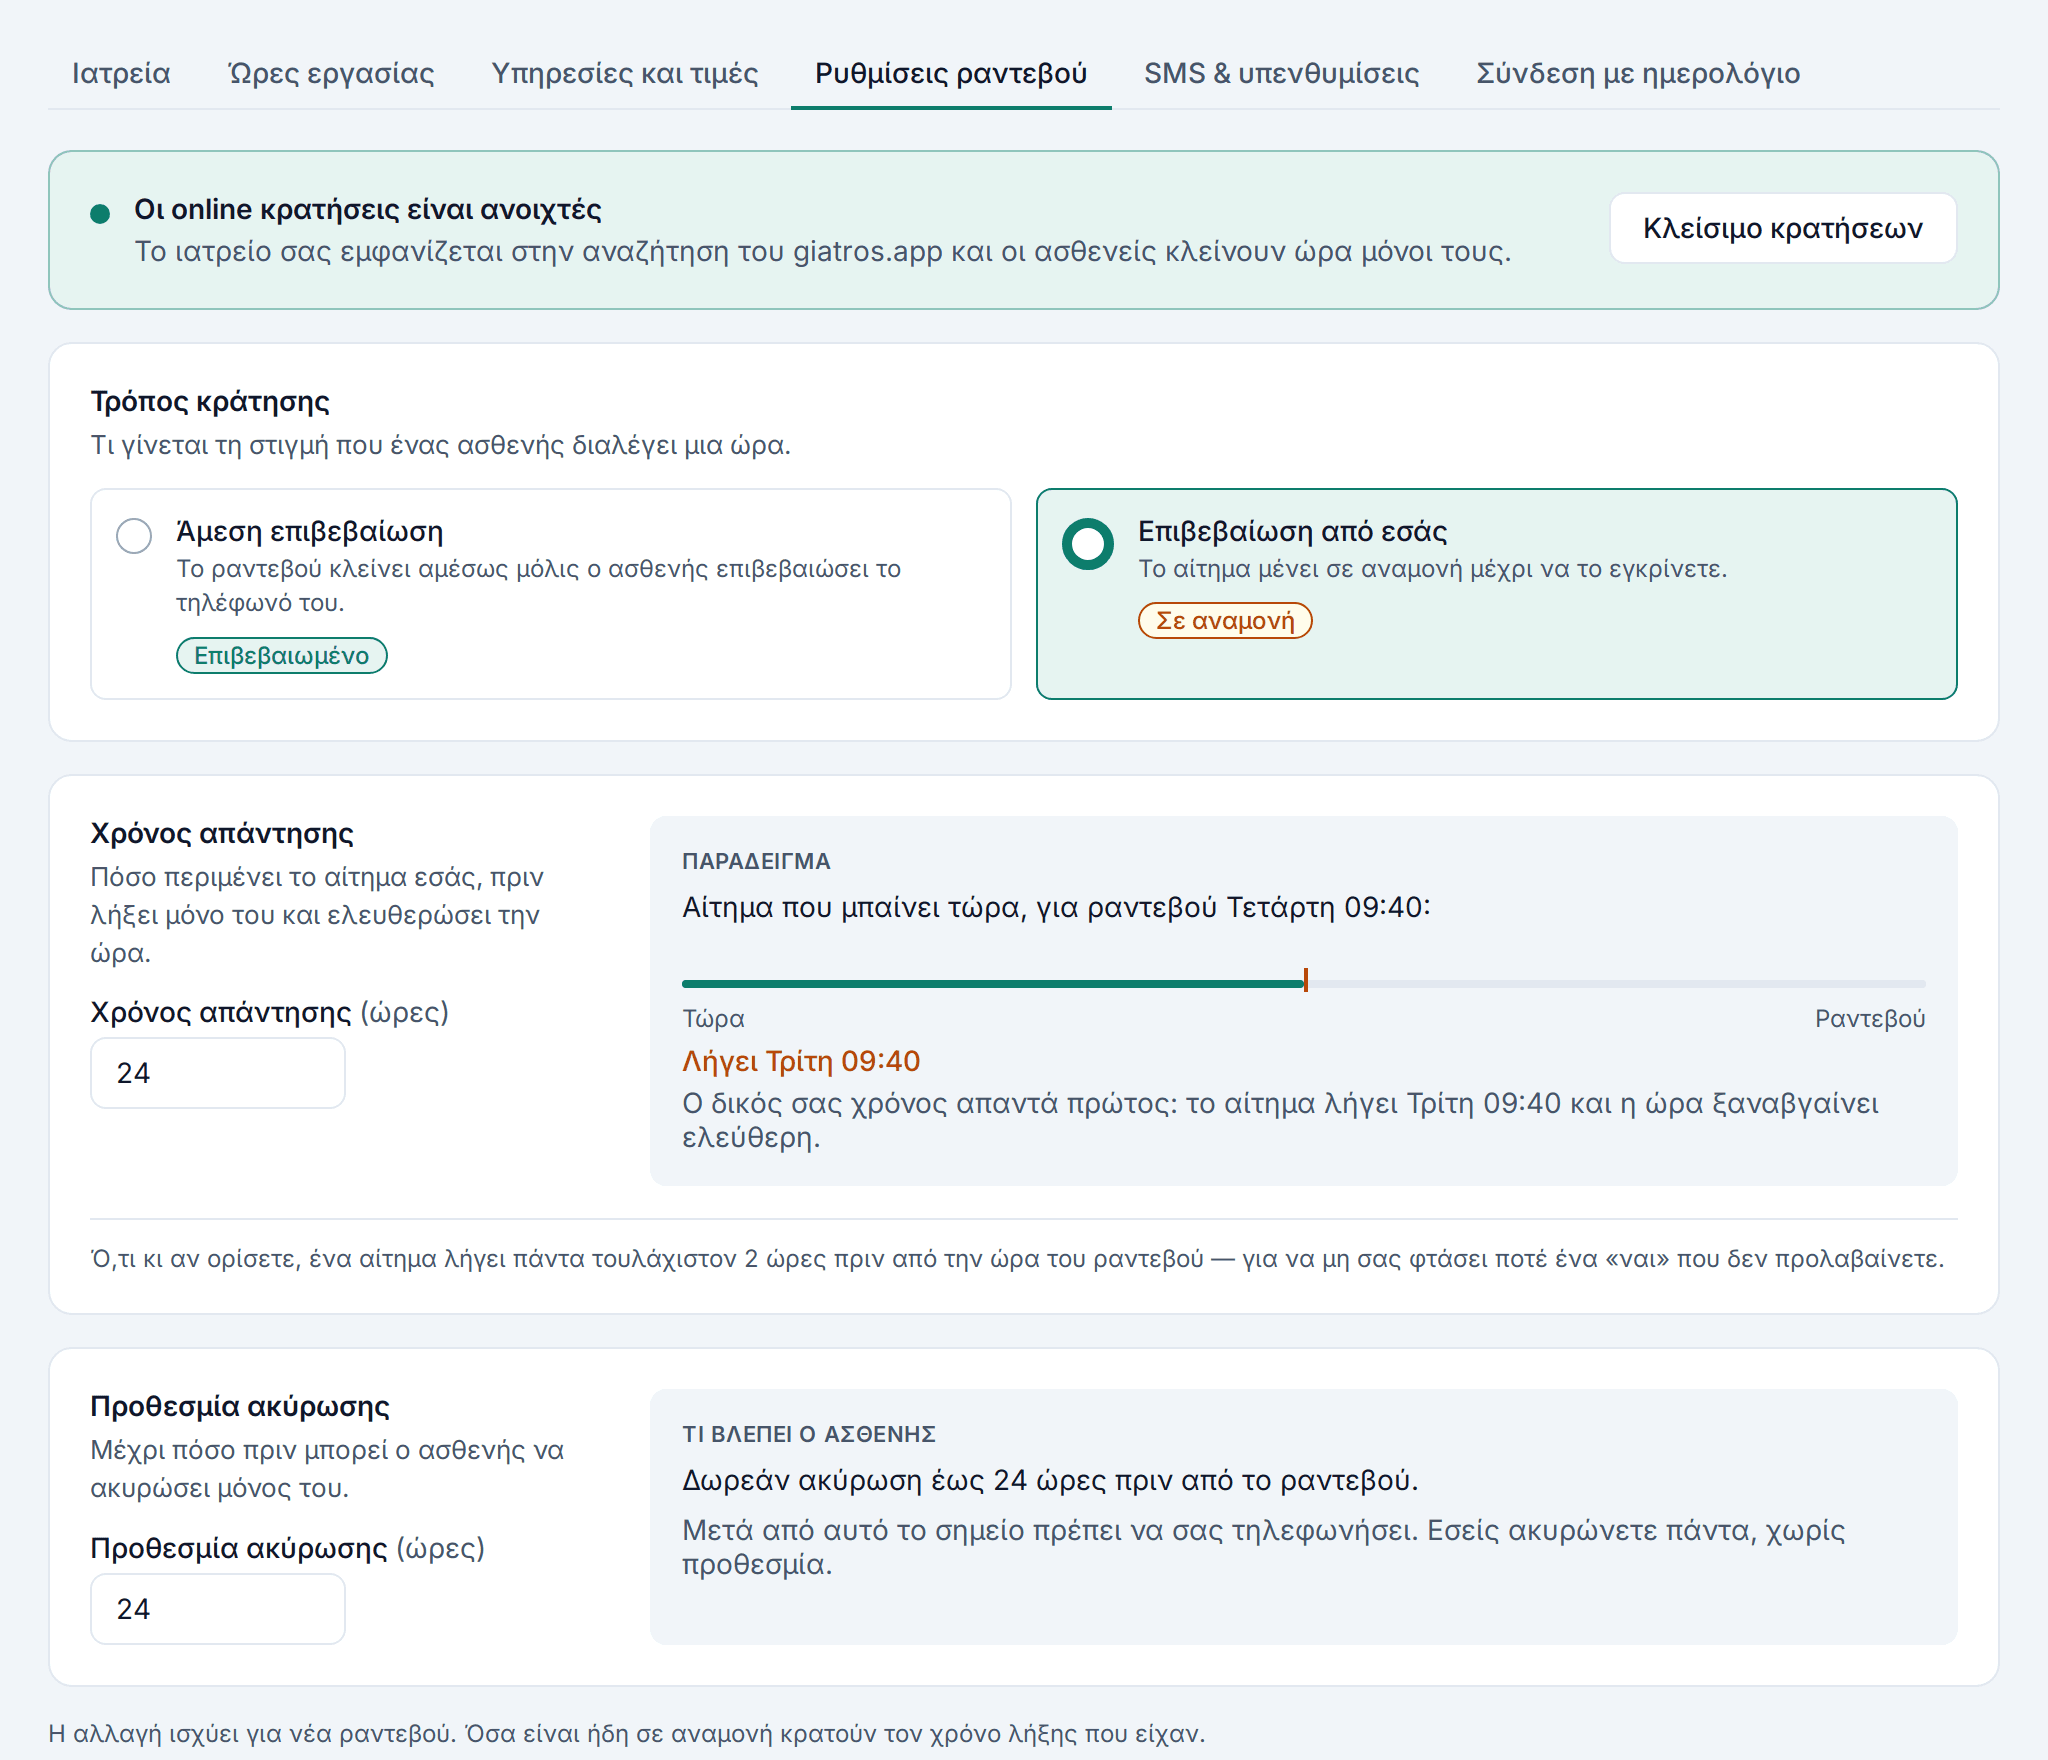The image size is (2048, 1760).
Task: Click the Ραντεβού timeline label
Action: (x=1870, y=1018)
